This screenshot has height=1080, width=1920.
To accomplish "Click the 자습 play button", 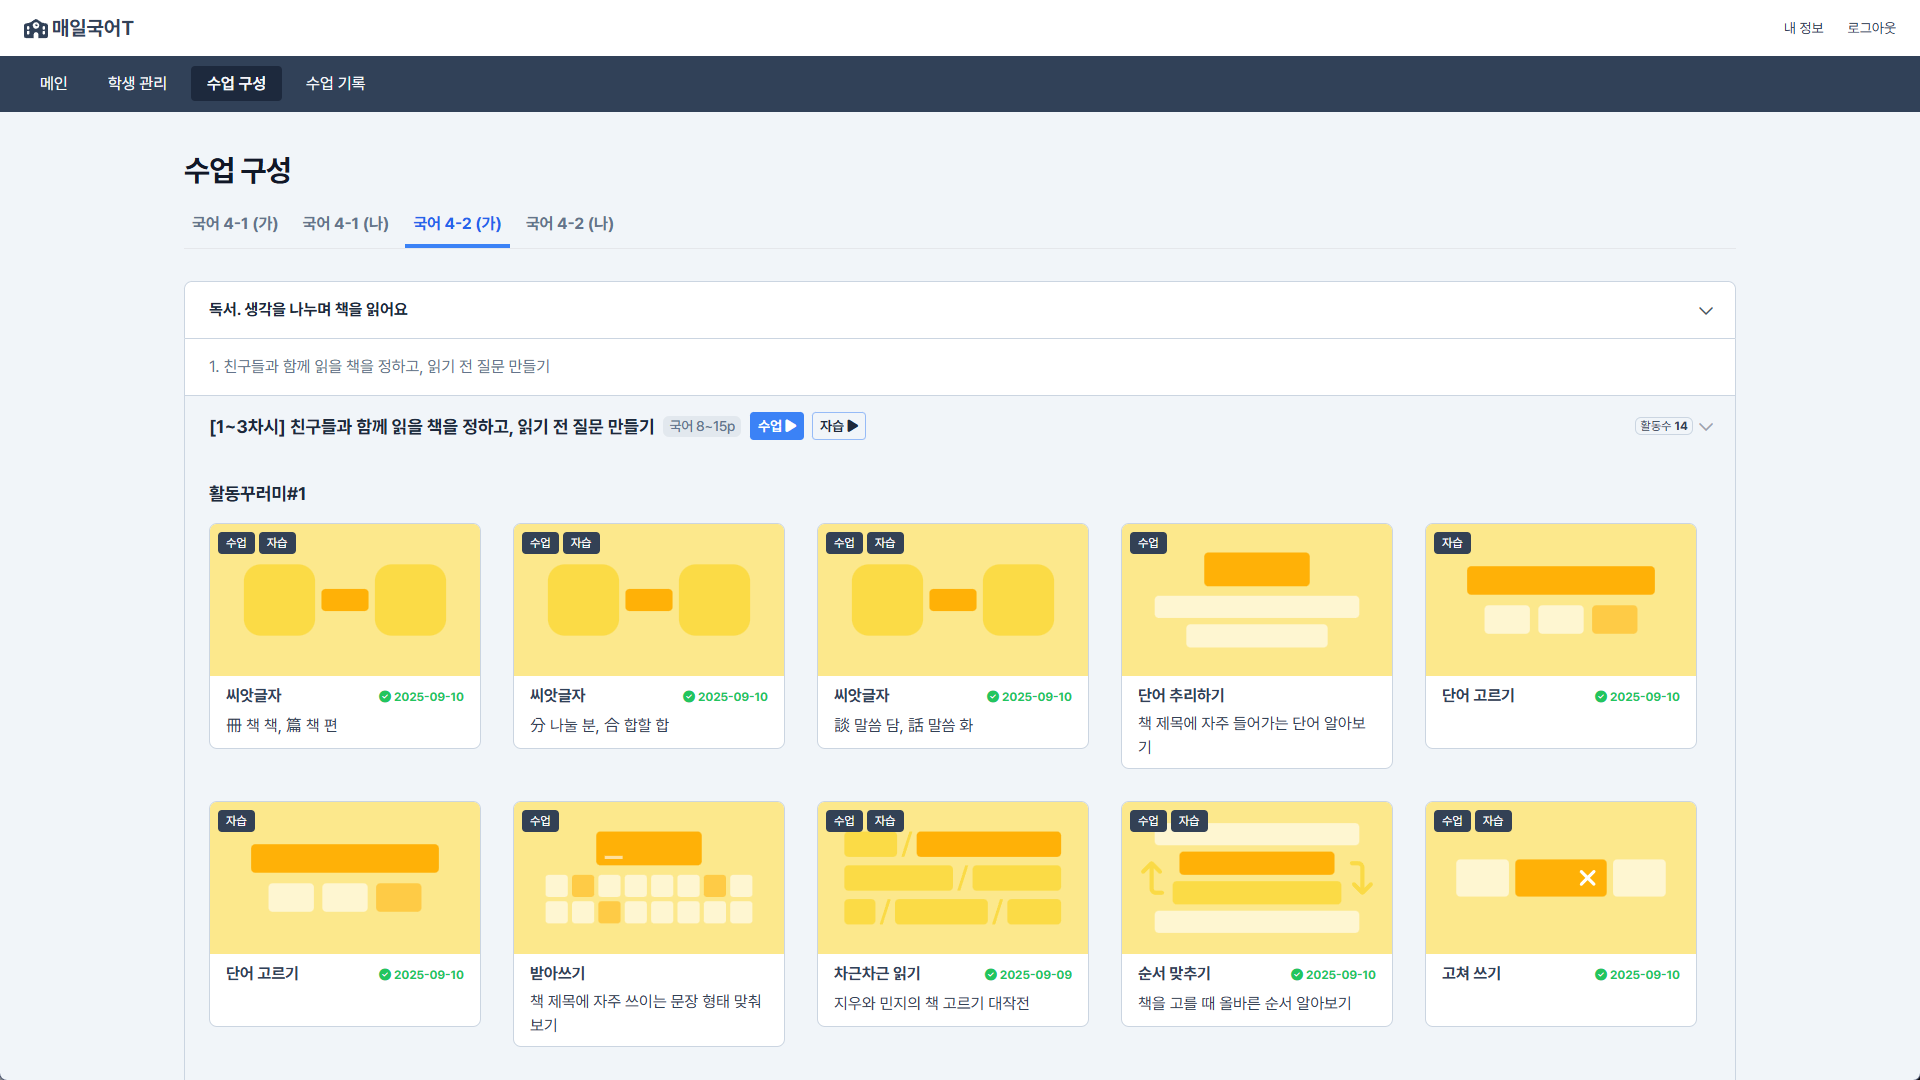I will [x=838, y=426].
